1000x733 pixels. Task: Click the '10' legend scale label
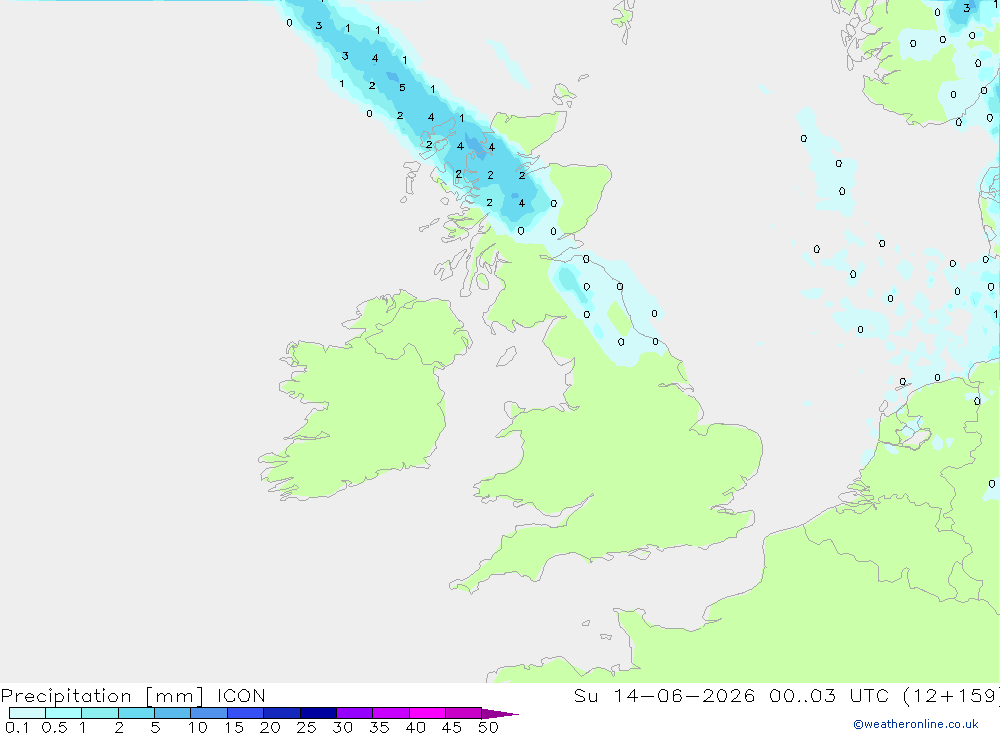coord(198,727)
